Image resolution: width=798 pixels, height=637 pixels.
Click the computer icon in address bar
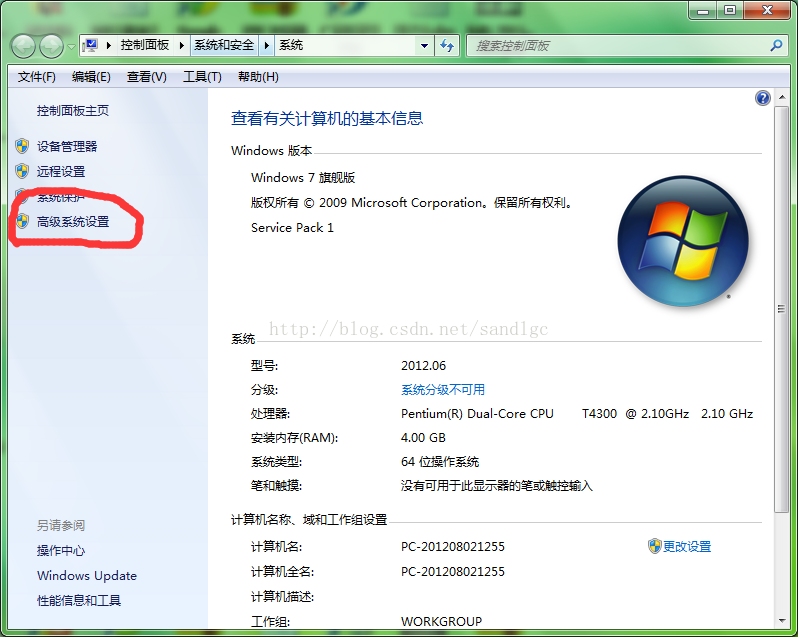click(91, 45)
